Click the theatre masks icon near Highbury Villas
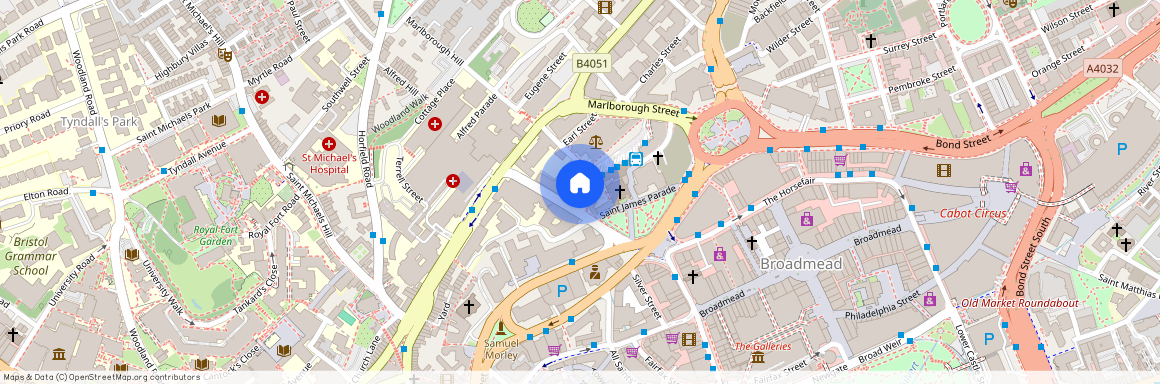 click(225, 54)
